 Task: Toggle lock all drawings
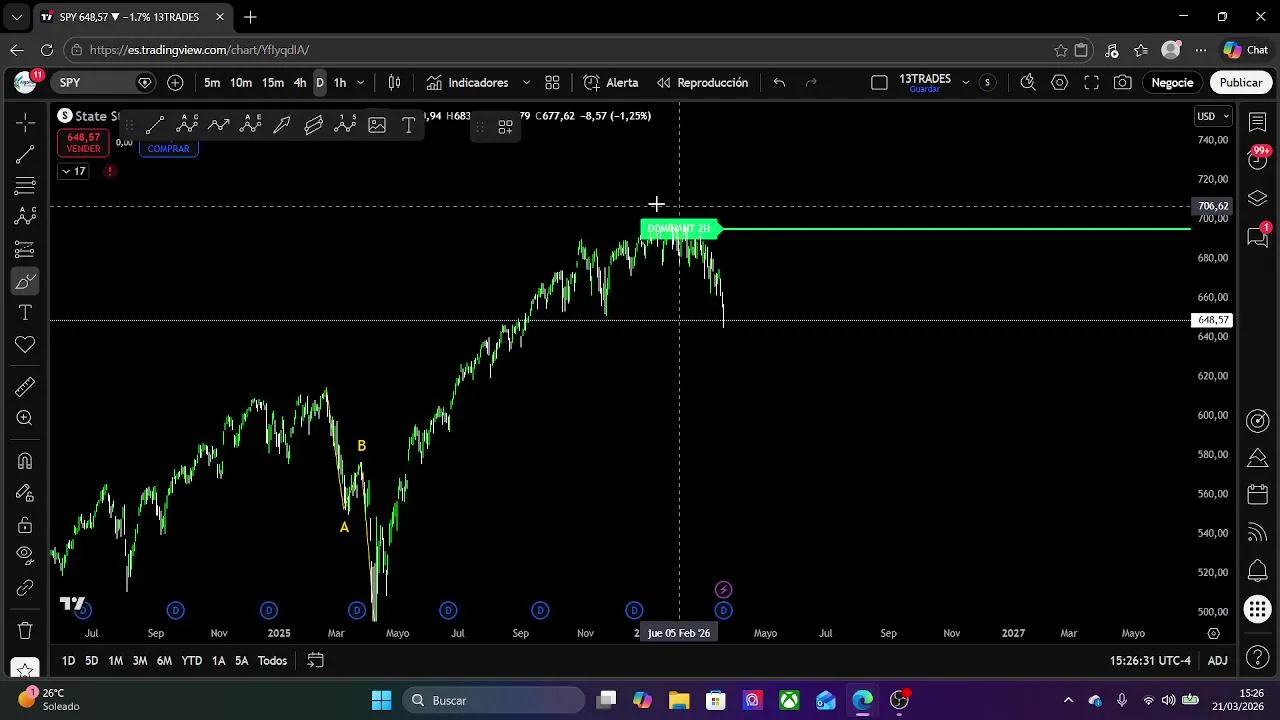pyautogui.click(x=25, y=525)
